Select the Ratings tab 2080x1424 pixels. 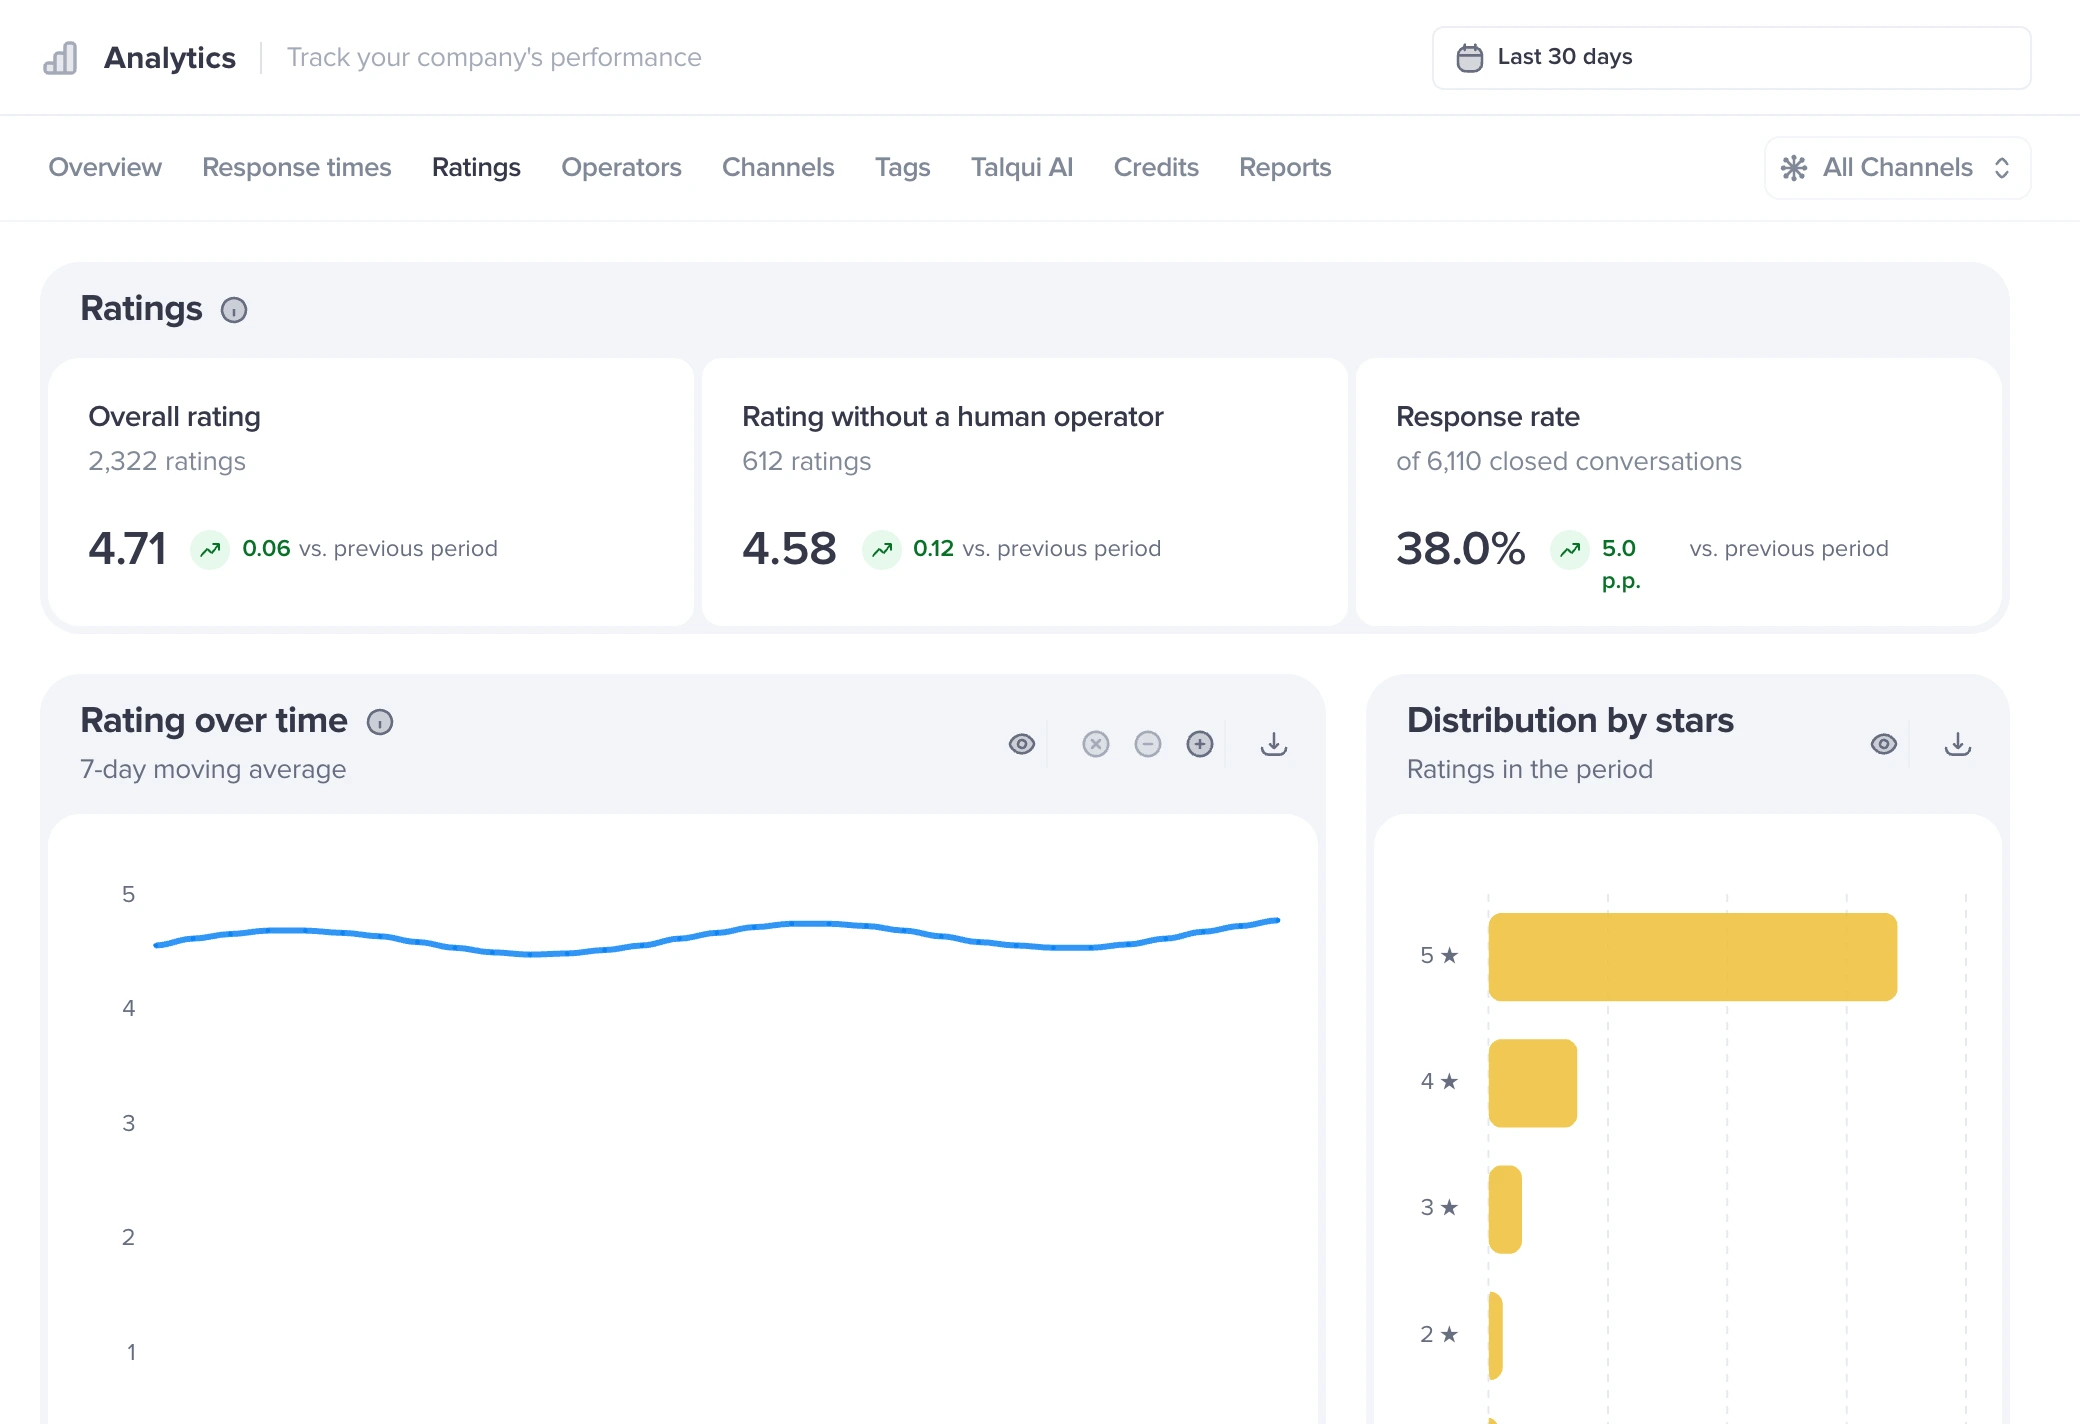(476, 167)
